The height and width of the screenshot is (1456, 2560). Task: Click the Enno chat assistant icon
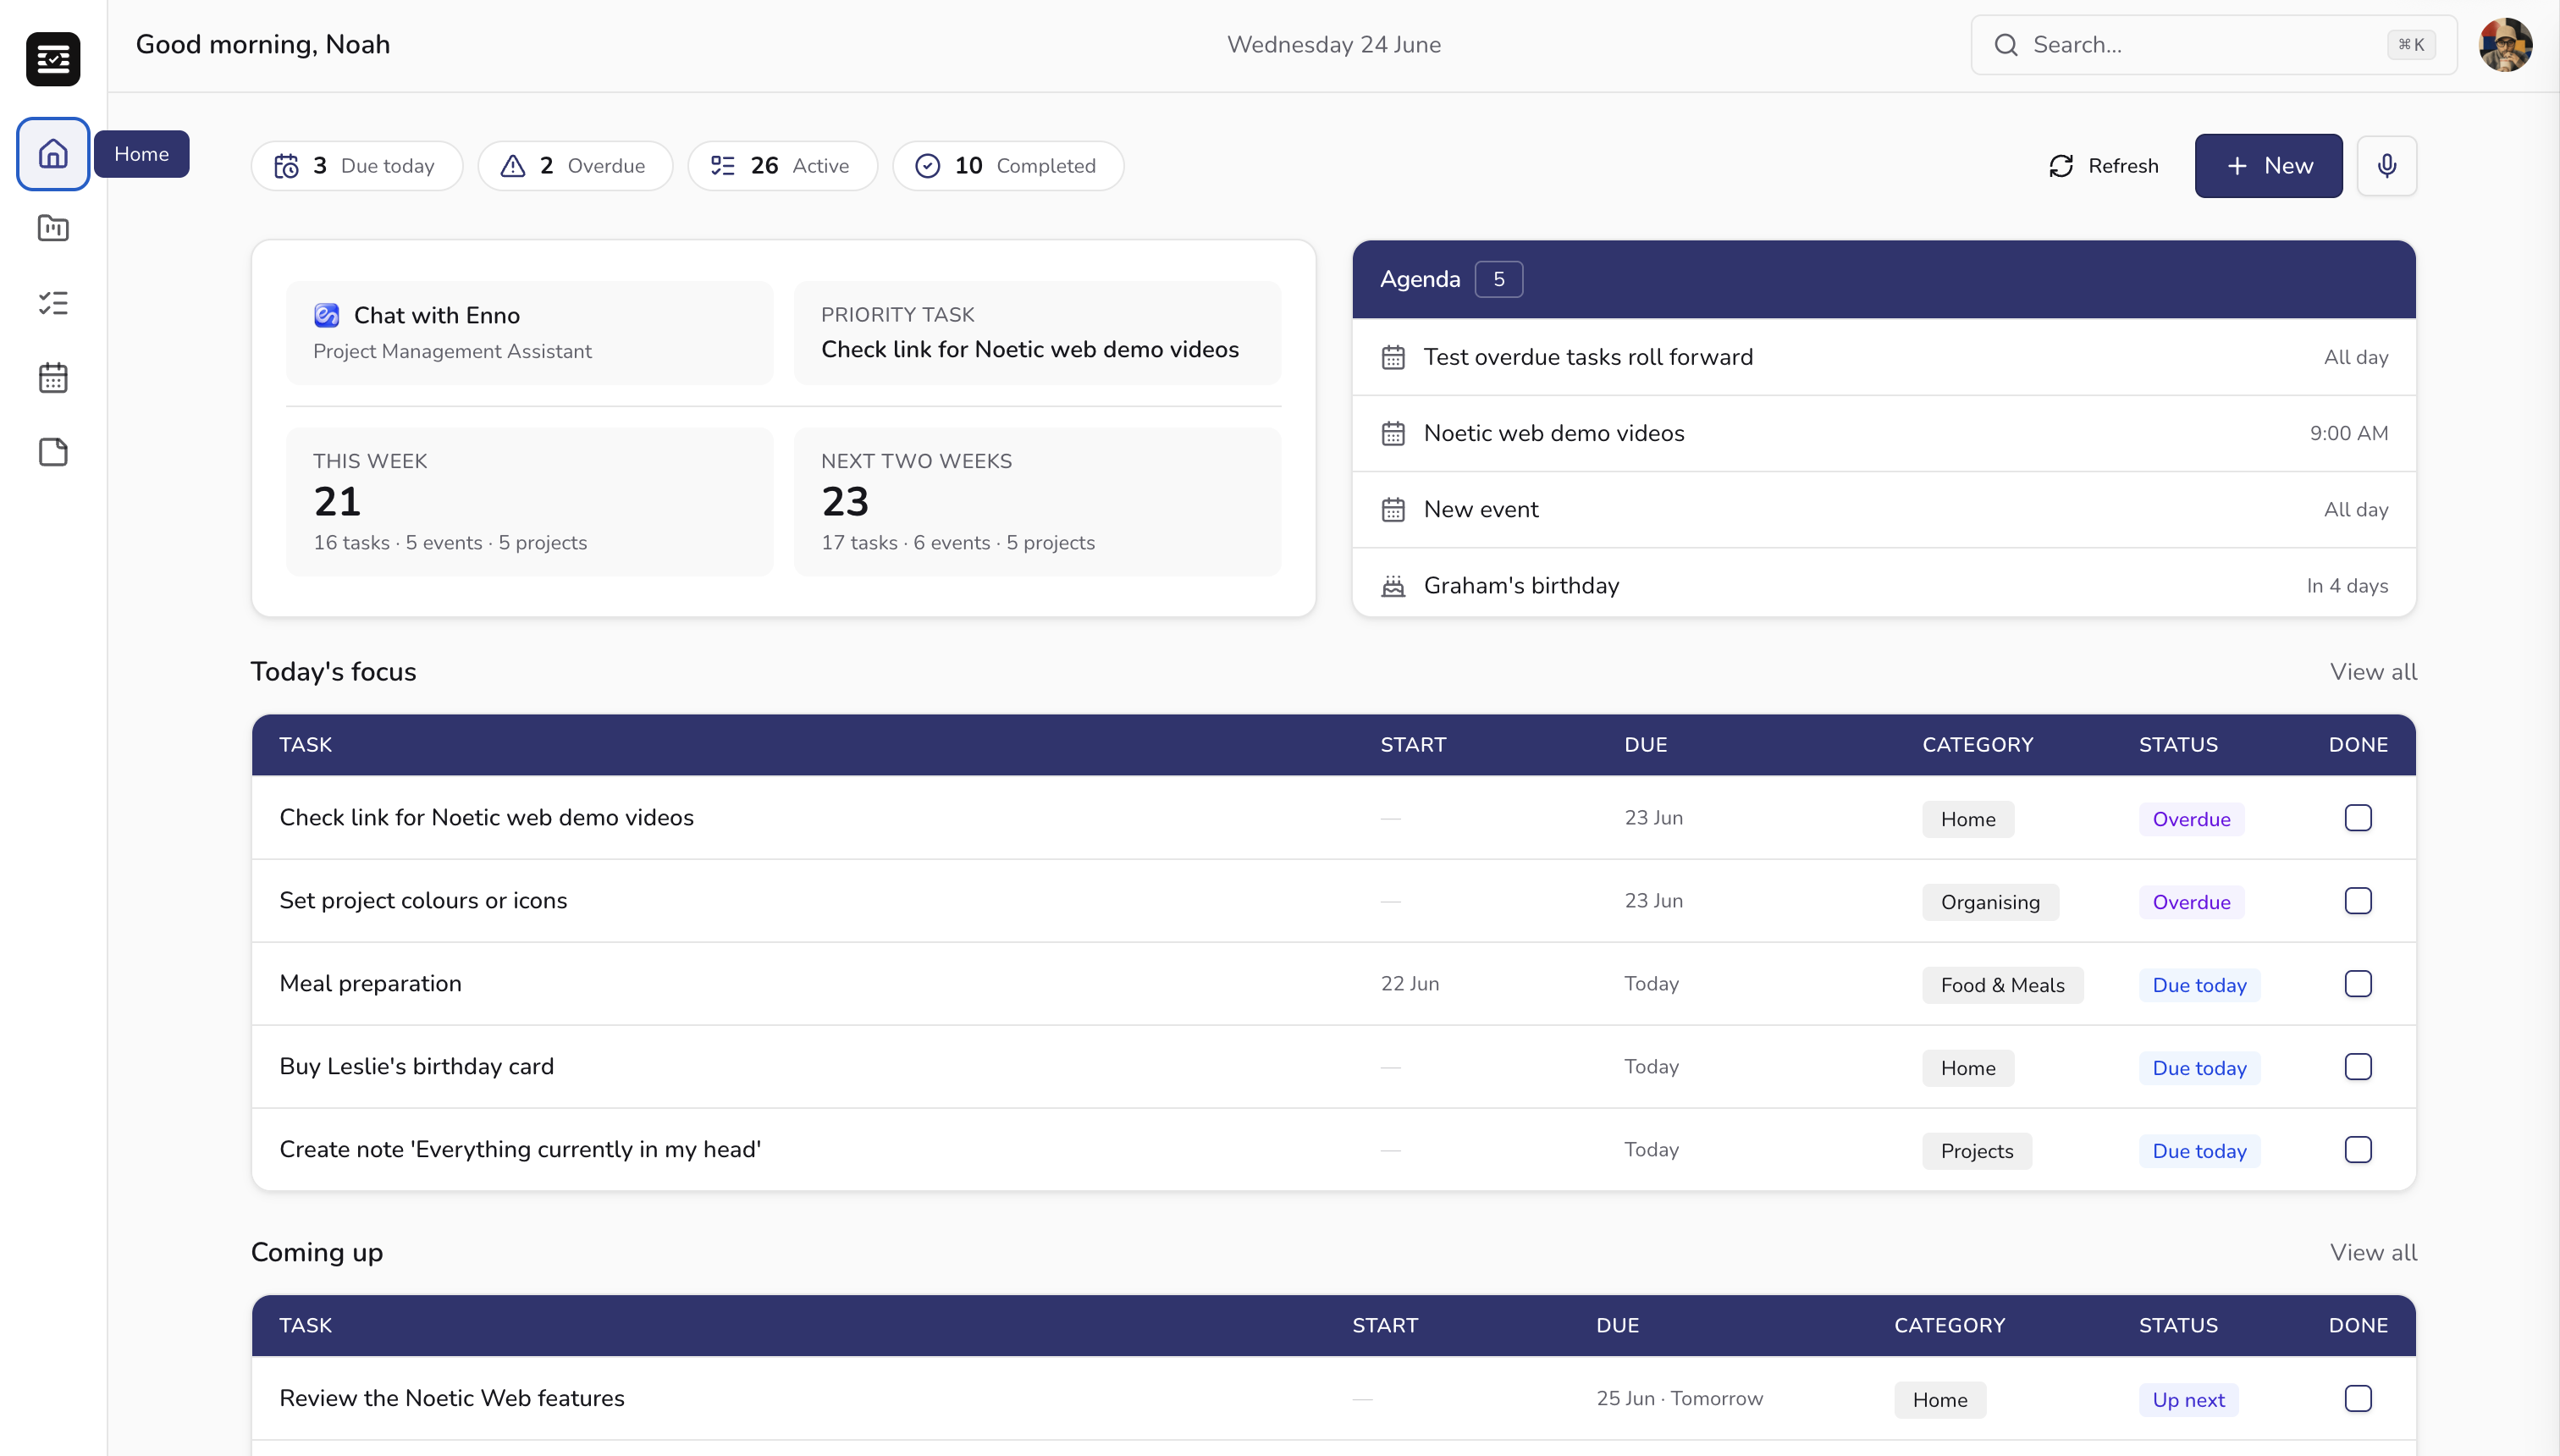(326, 315)
